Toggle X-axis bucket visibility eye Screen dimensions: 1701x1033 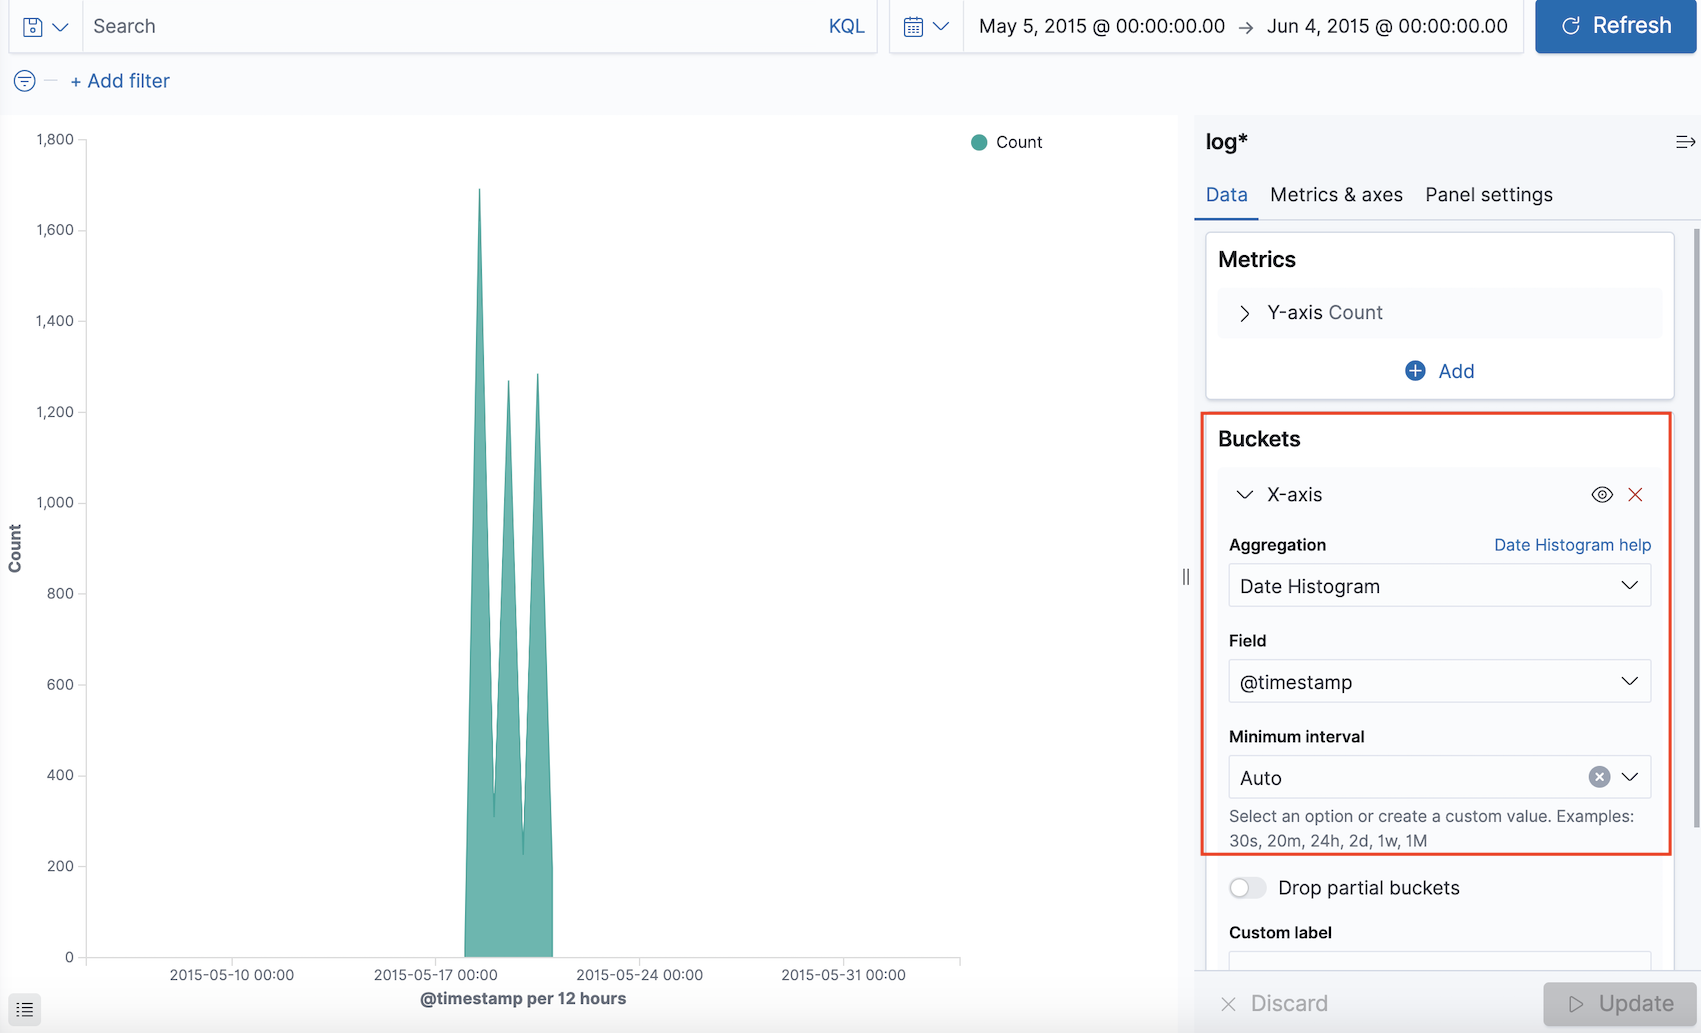point(1602,494)
